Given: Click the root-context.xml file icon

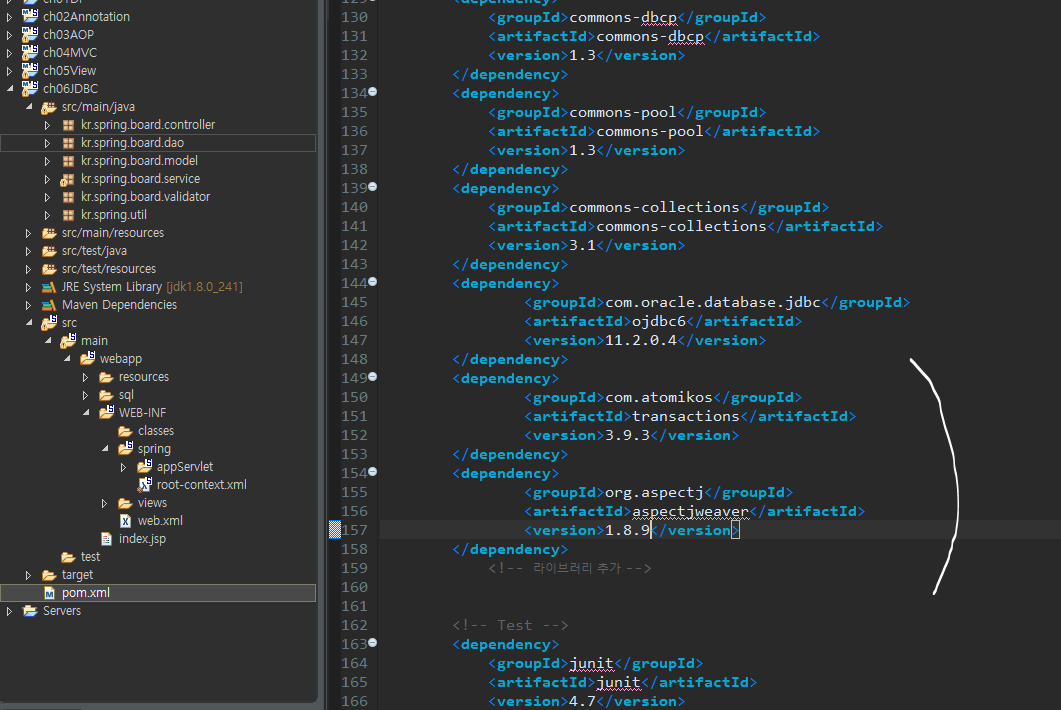Looking at the screenshot, I should [145, 484].
